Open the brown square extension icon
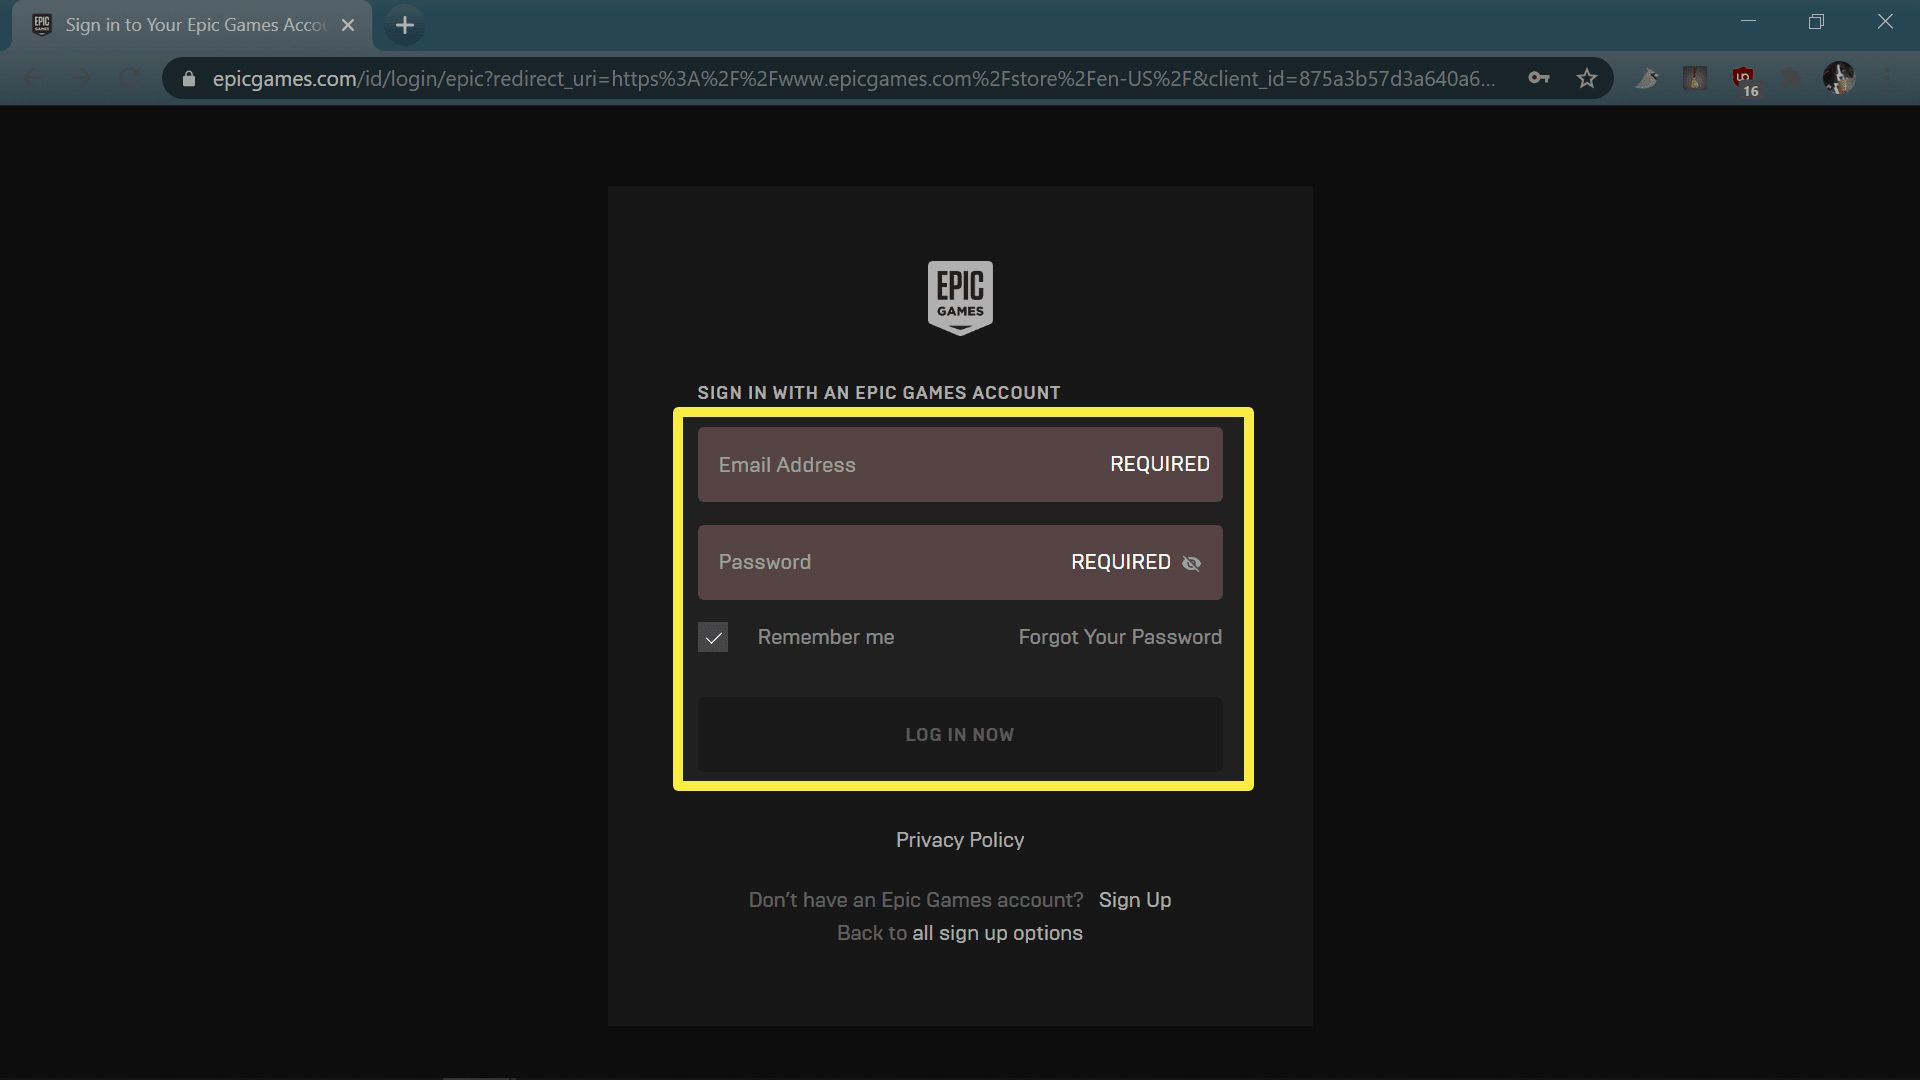This screenshot has height=1080, width=1920. point(1695,78)
